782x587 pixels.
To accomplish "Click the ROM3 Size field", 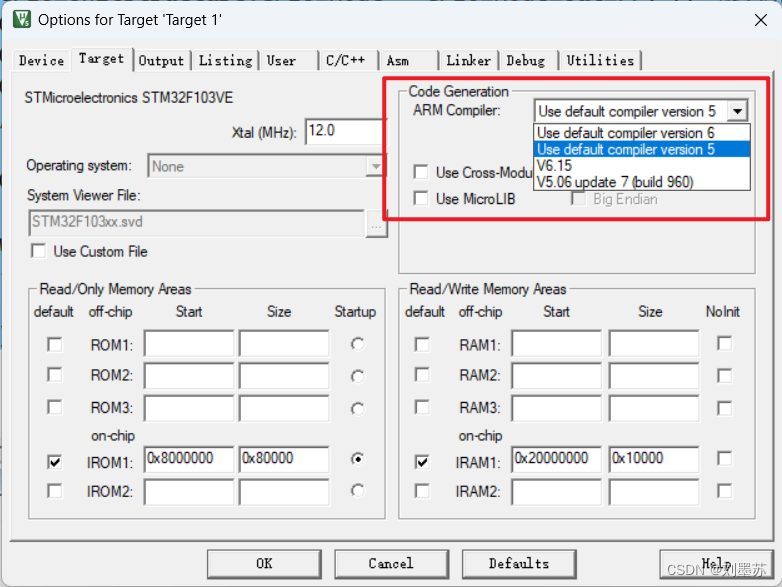I will [284, 408].
